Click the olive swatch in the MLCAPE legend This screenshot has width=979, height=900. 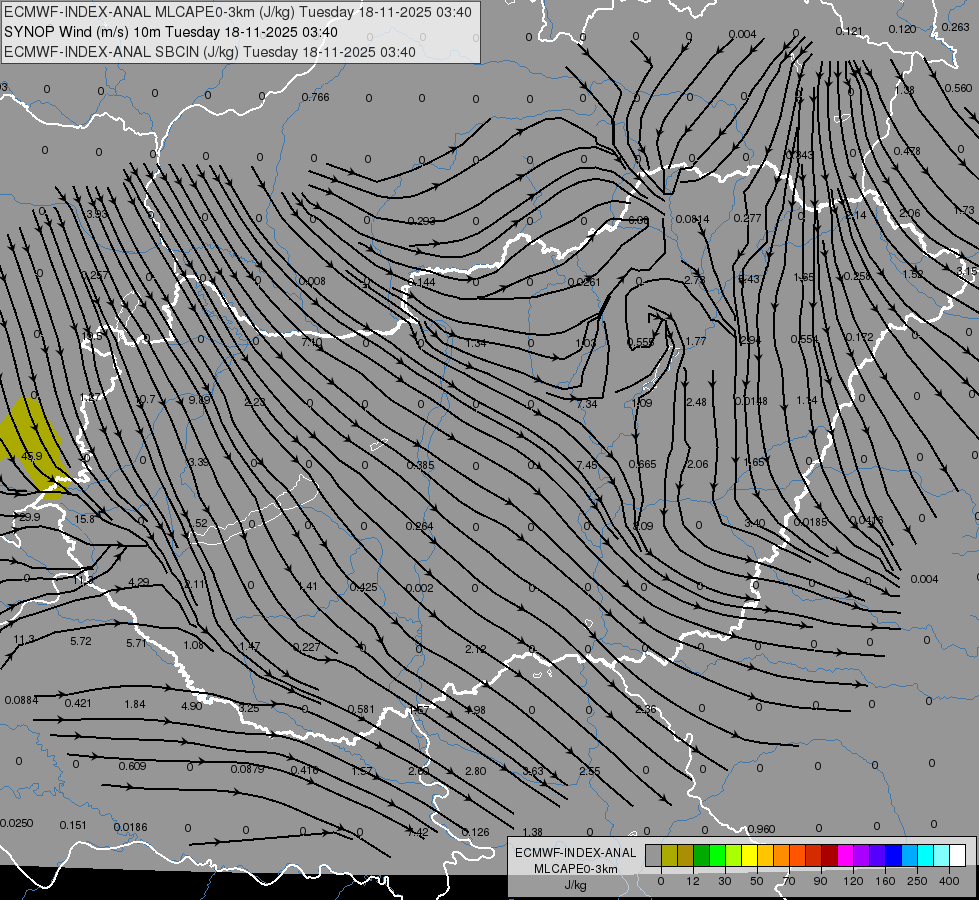pyautogui.click(x=669, y=855)
